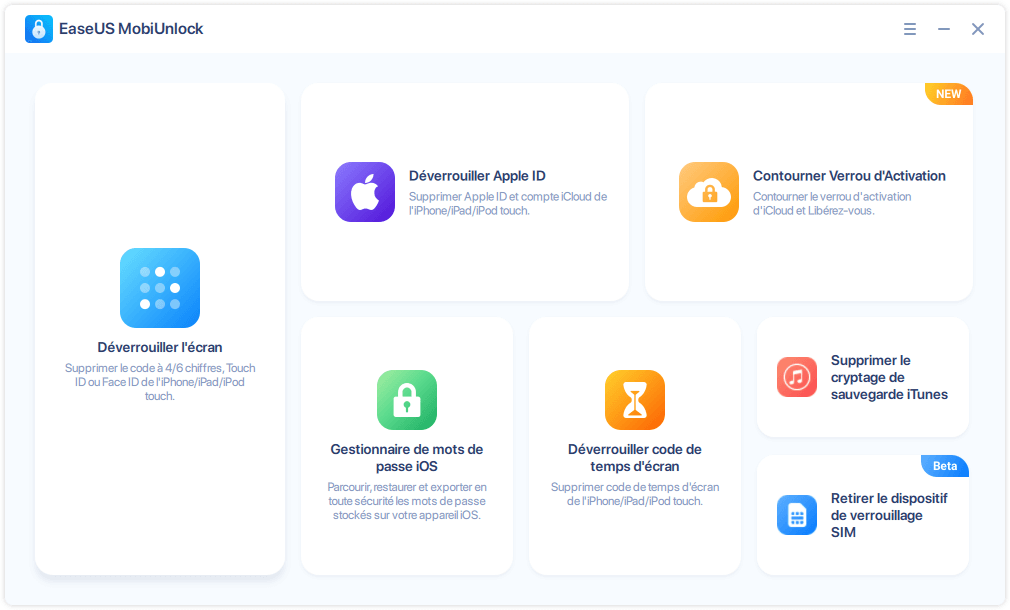Select the orange hourglass screen time icon

634,400
